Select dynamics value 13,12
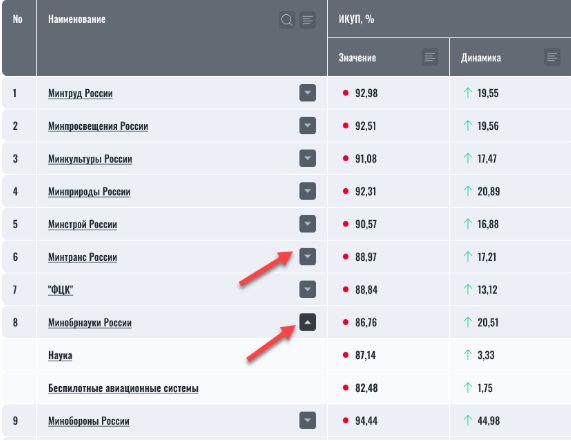The width and height of the screenshot is (571, 441). [487, 290]
